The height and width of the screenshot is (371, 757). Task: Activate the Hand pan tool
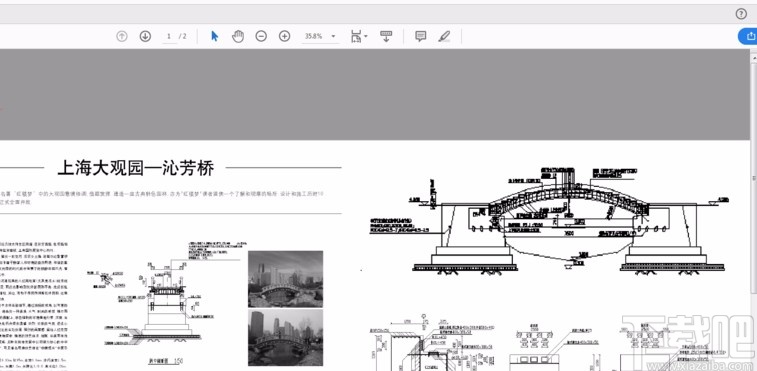point(238,36)
